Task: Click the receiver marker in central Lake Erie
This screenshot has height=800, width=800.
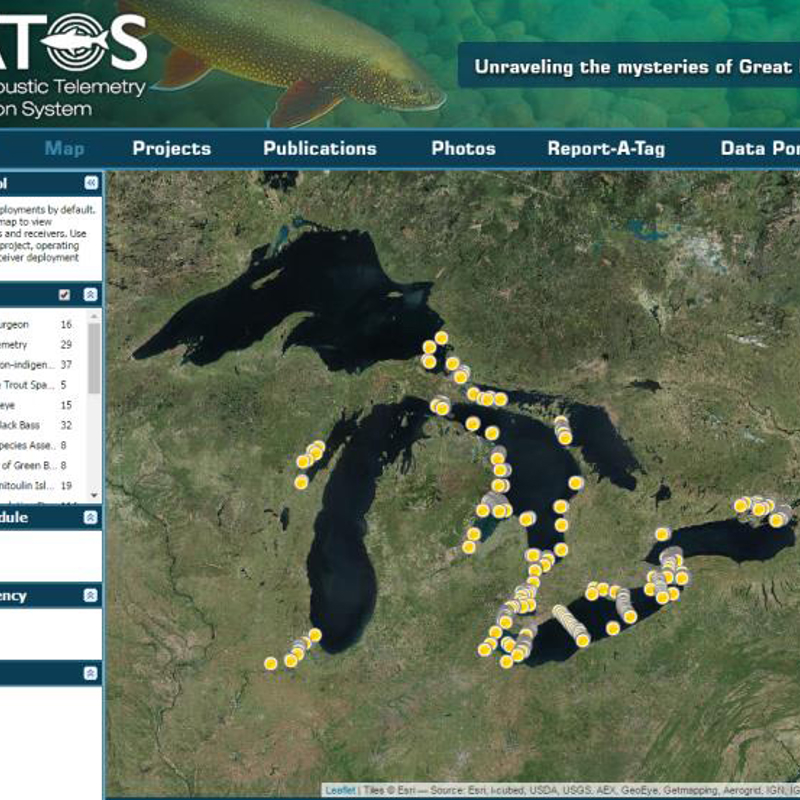Action: pos(613,628)
